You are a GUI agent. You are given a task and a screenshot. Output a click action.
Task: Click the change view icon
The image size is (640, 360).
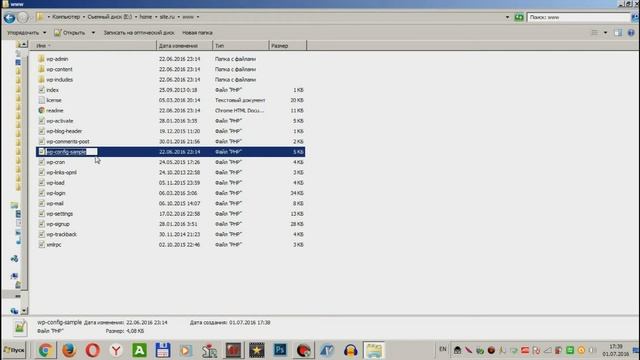click(595, 33)
